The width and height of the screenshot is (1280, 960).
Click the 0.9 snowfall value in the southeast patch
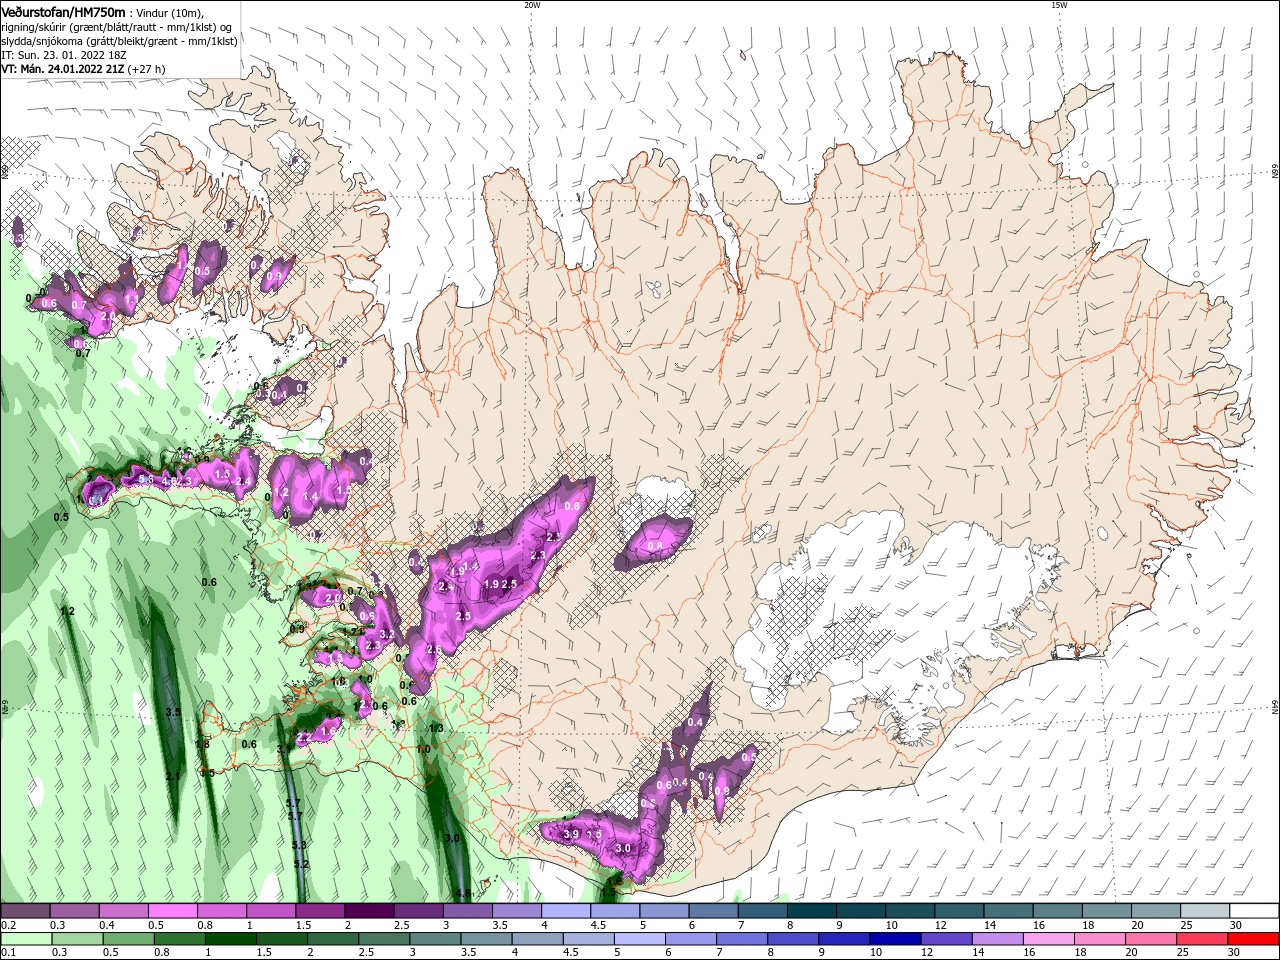[722, 791]
